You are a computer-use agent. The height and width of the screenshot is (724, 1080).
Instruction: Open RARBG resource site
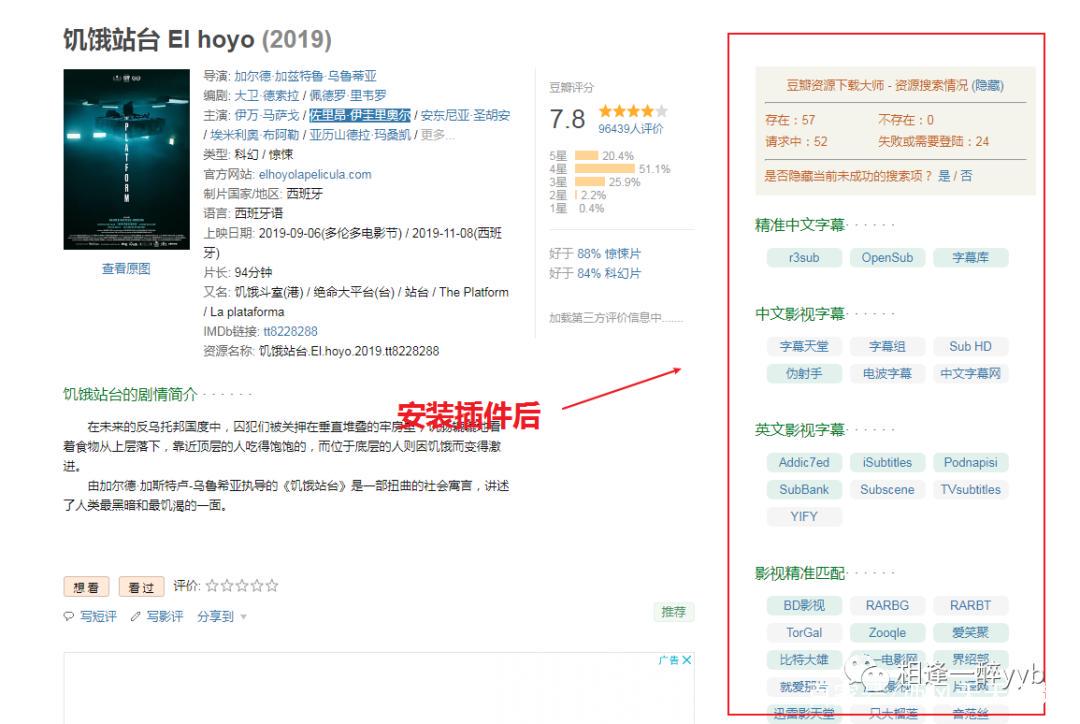coord(887,606)
